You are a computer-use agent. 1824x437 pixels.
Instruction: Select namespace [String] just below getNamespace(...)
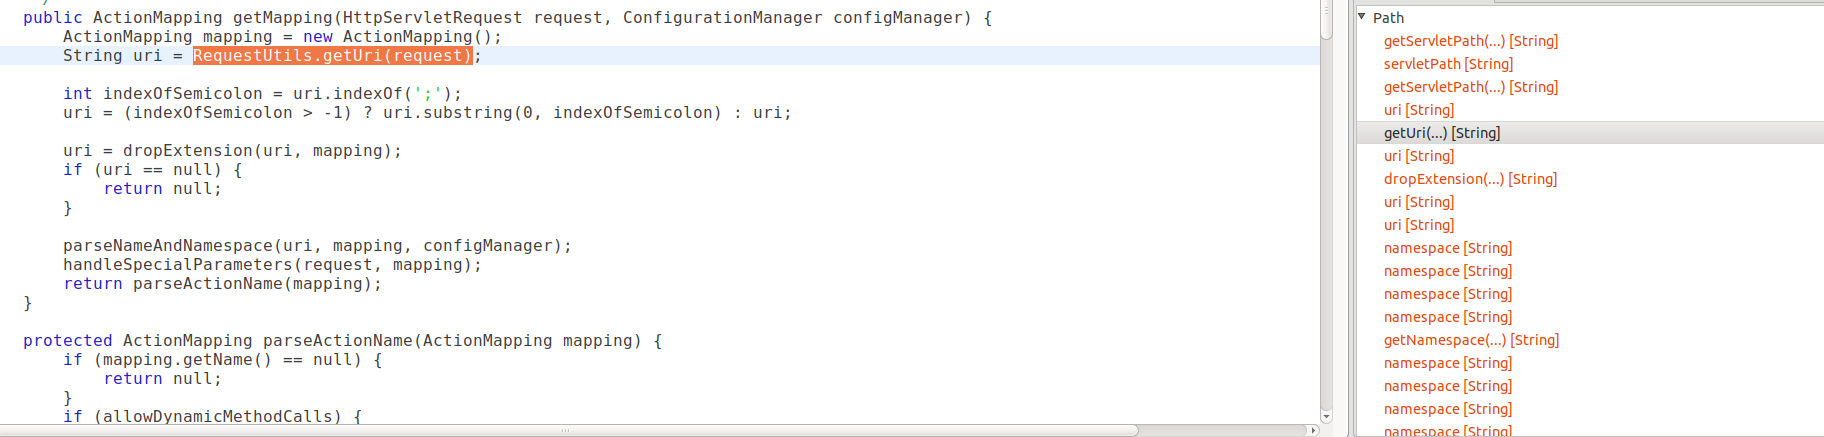[x=1447, y=363]
